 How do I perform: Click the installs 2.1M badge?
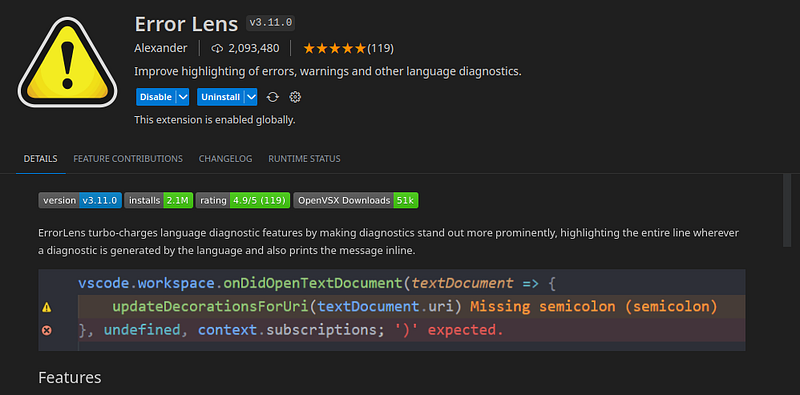[159, 201]
